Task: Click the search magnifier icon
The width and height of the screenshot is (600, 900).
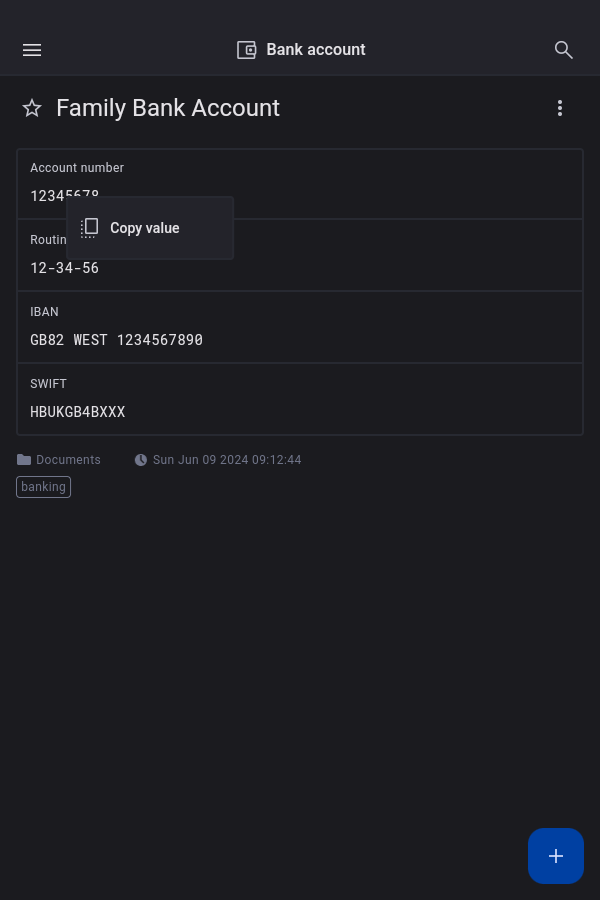Action: coord(564,50)
